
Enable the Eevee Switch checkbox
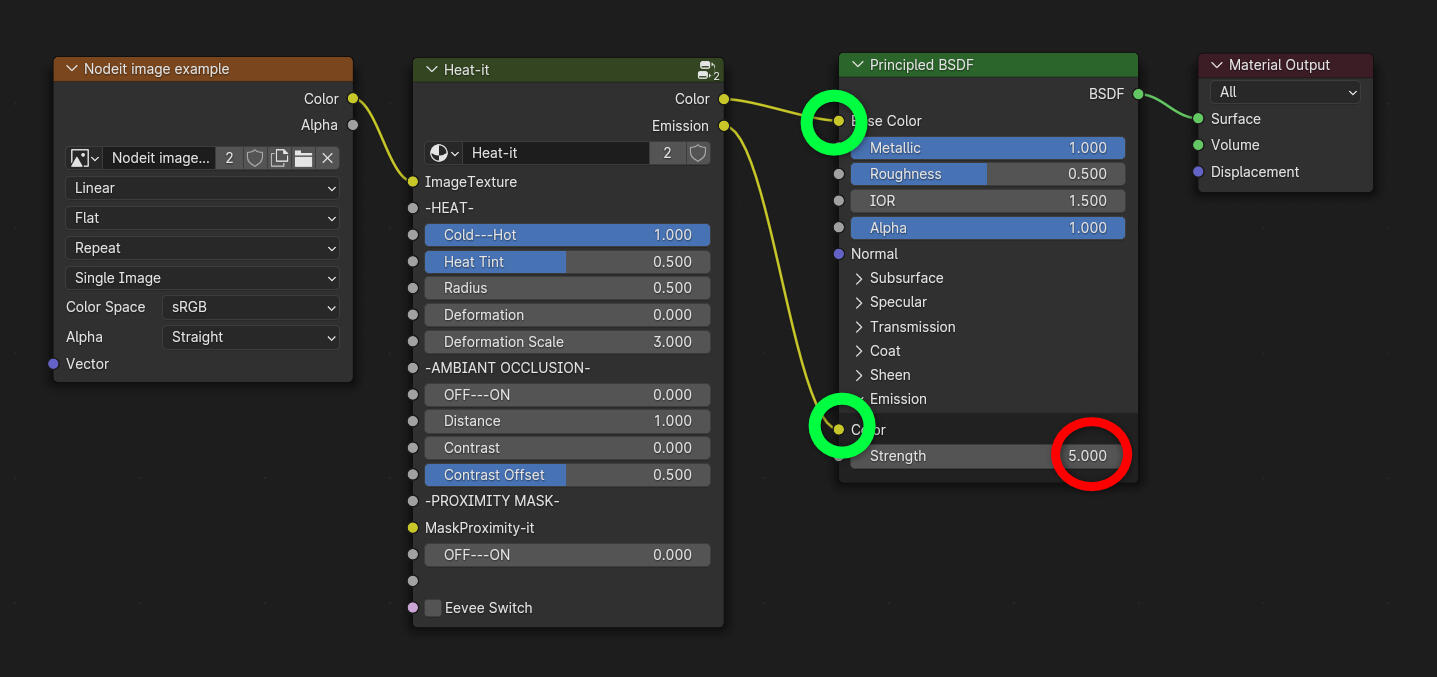tap(433, 608)
